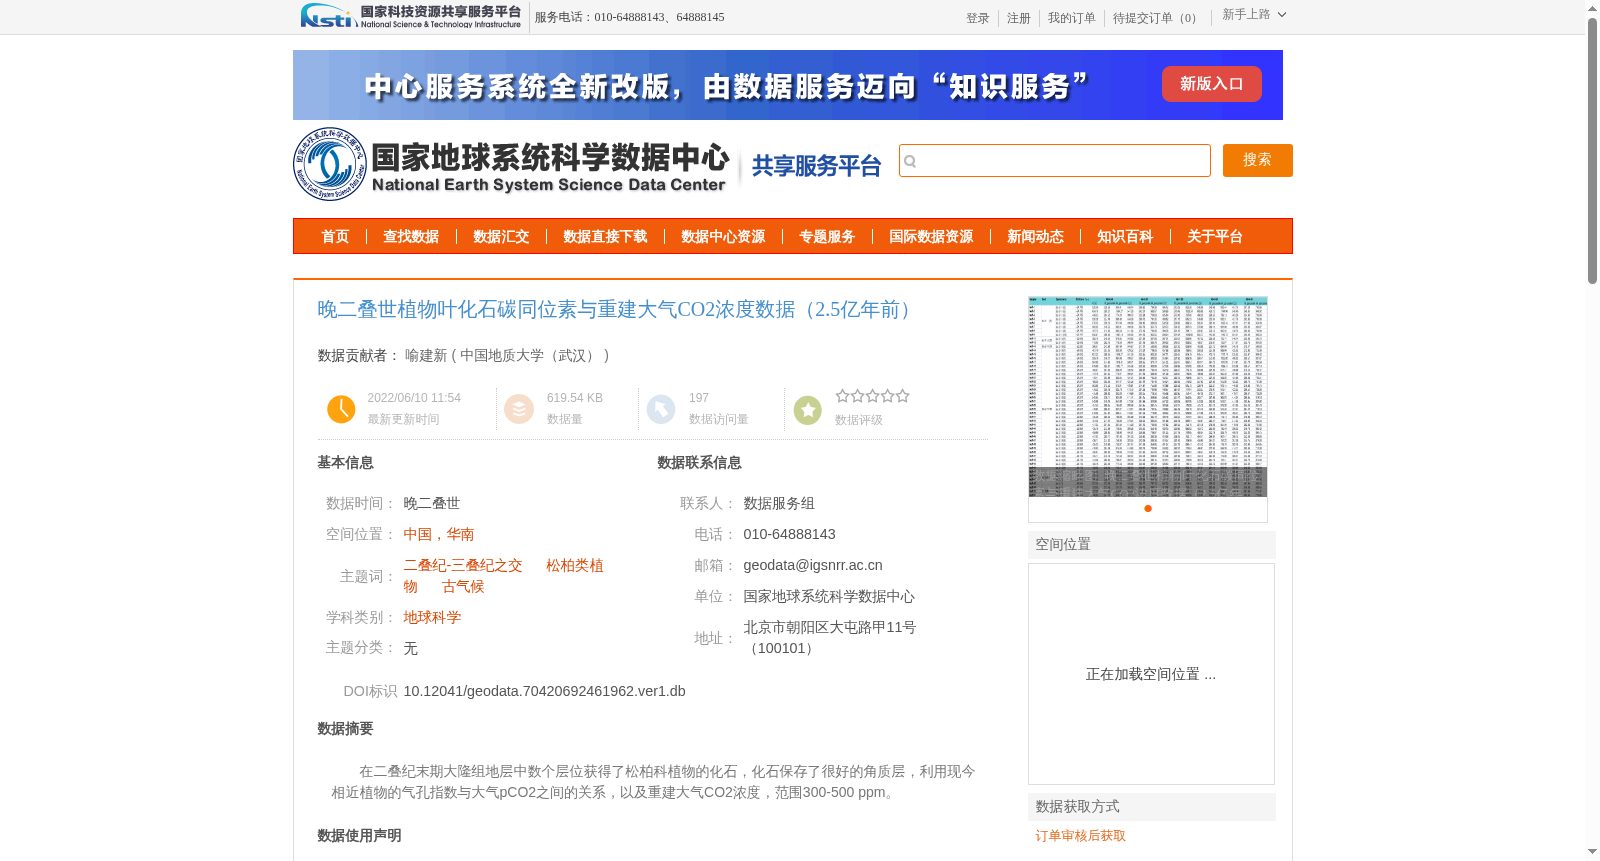Click the fifth rating star
Screen dimensions: 1600x861
[x=902, y=396]
